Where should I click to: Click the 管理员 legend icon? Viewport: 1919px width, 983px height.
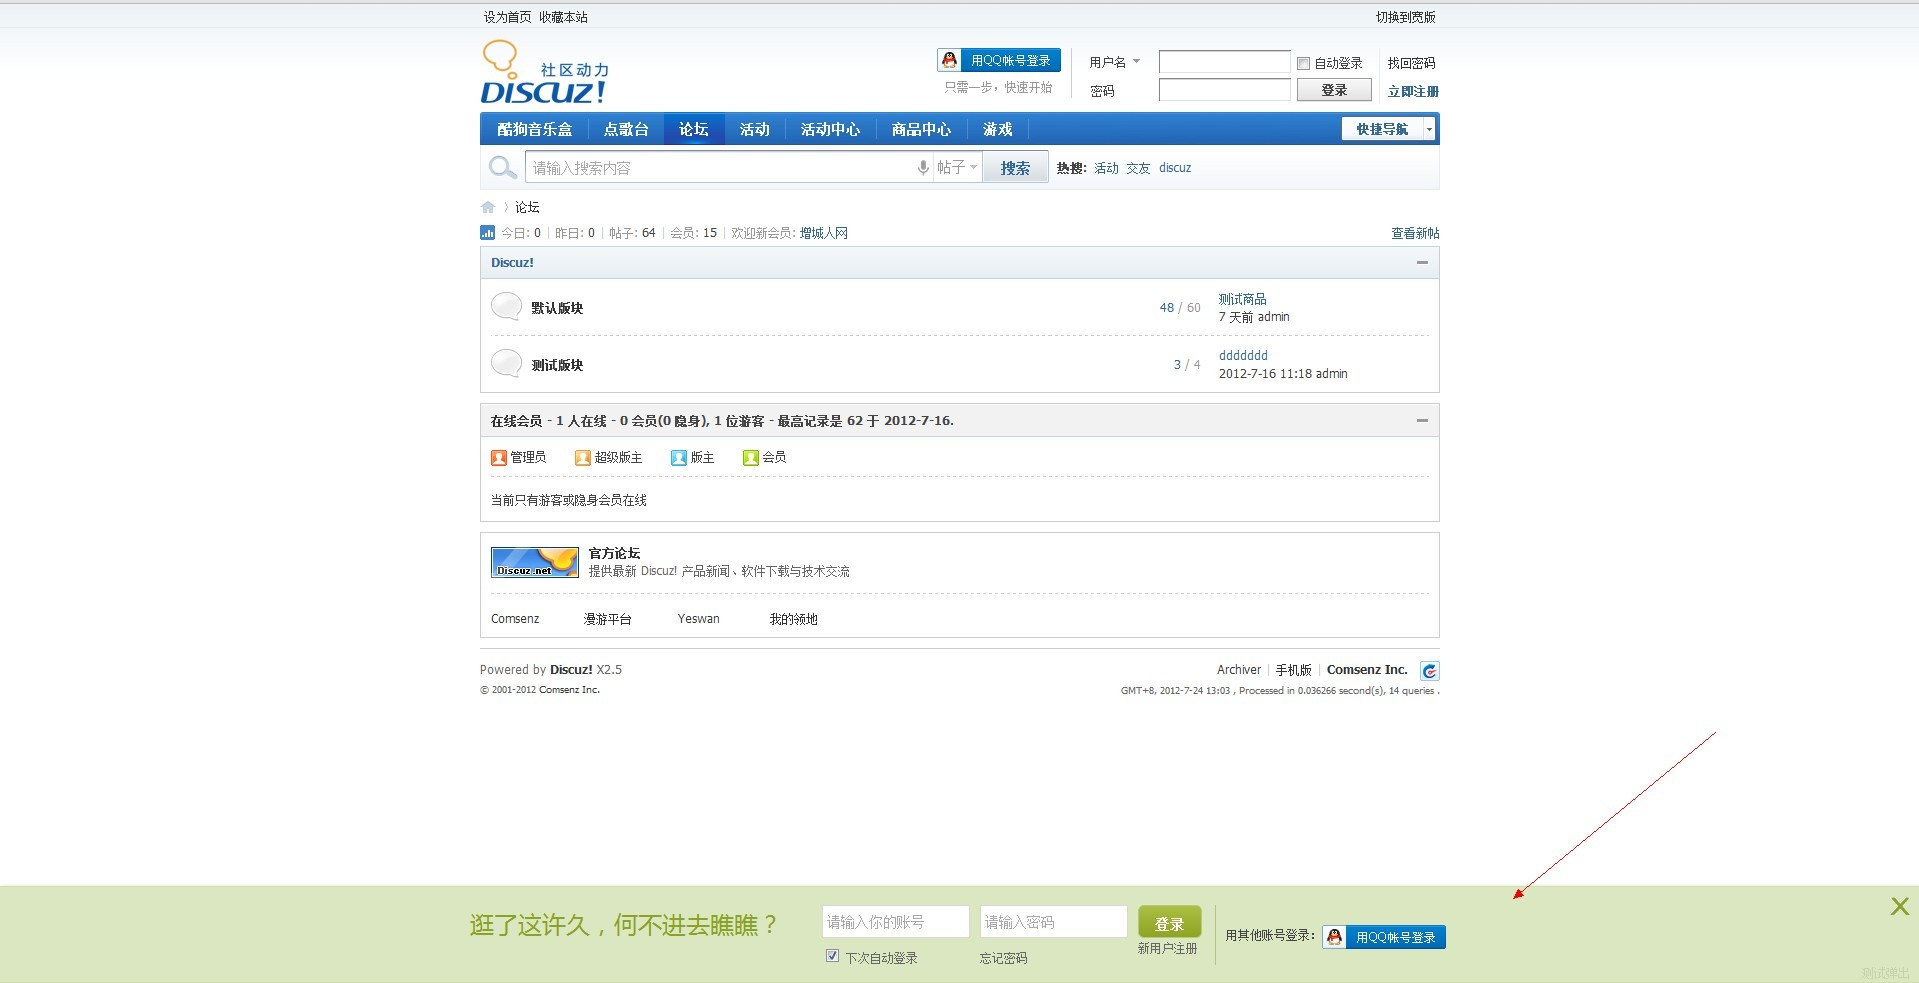pyautogui.click(x=499, y=458)
